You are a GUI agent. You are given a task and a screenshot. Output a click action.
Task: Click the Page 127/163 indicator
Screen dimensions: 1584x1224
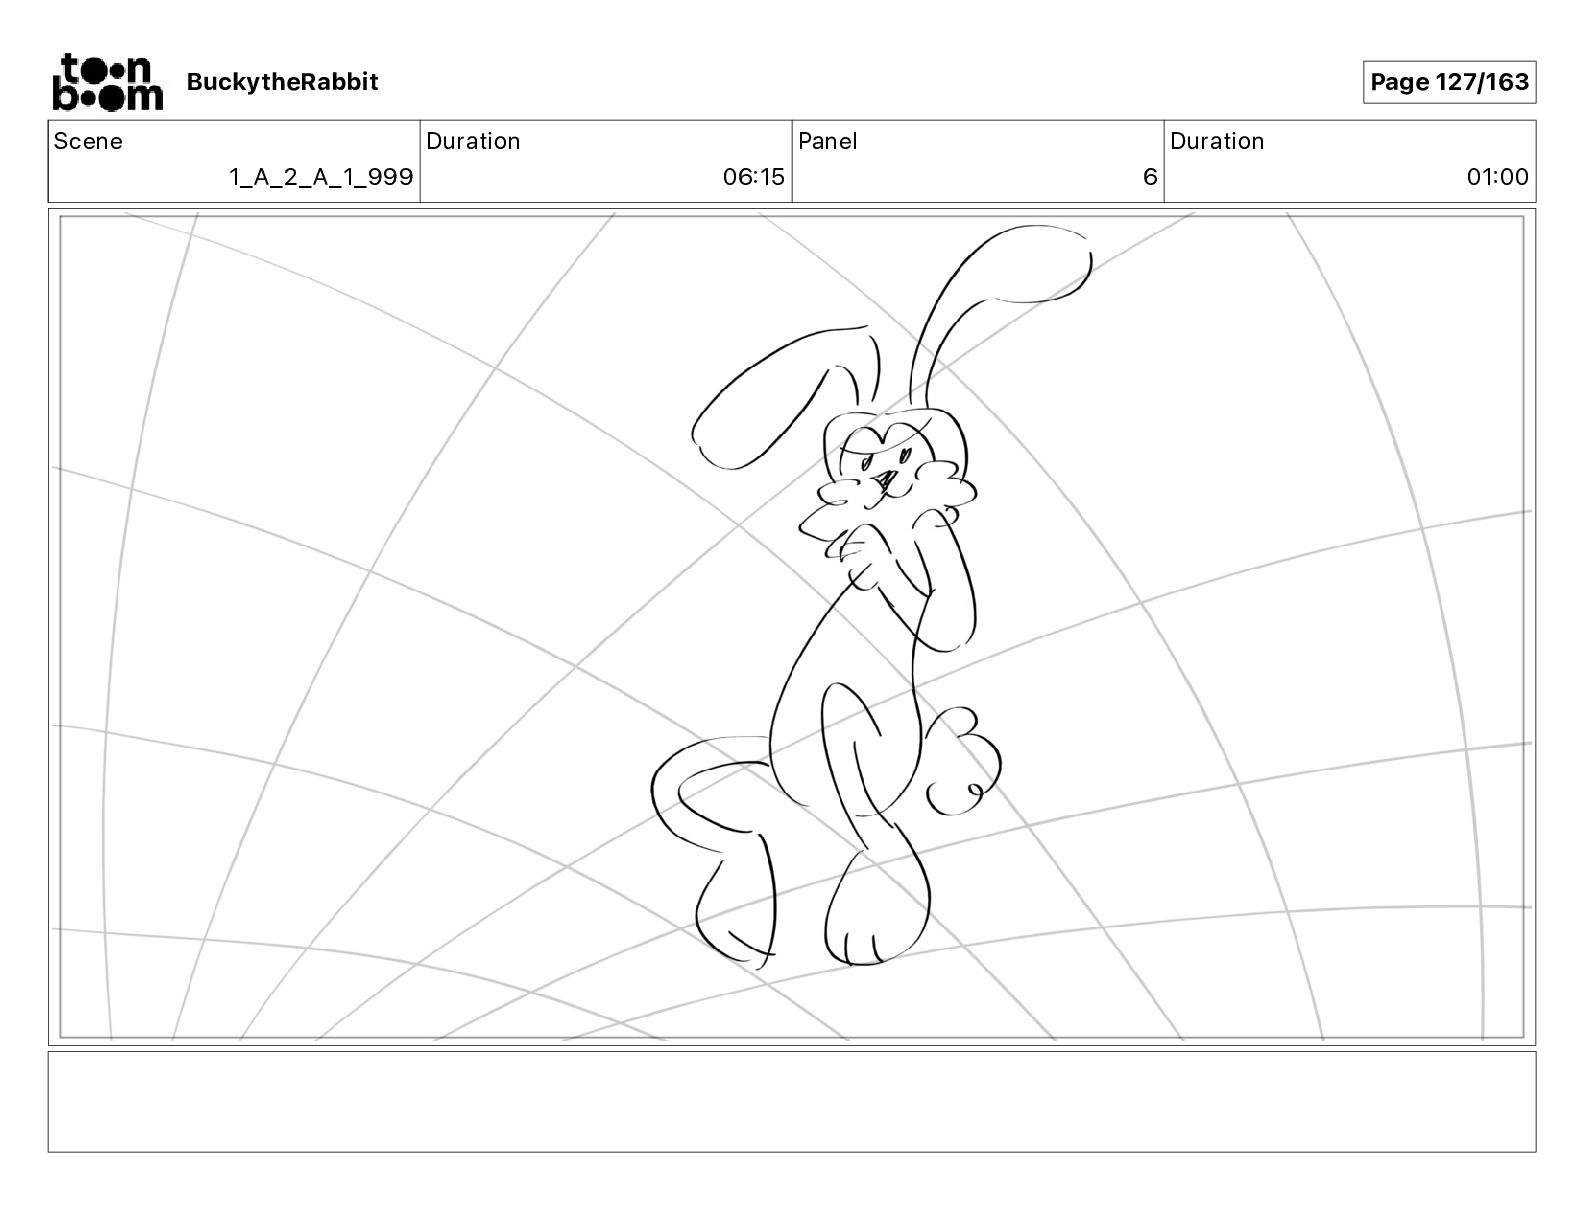1449,82
